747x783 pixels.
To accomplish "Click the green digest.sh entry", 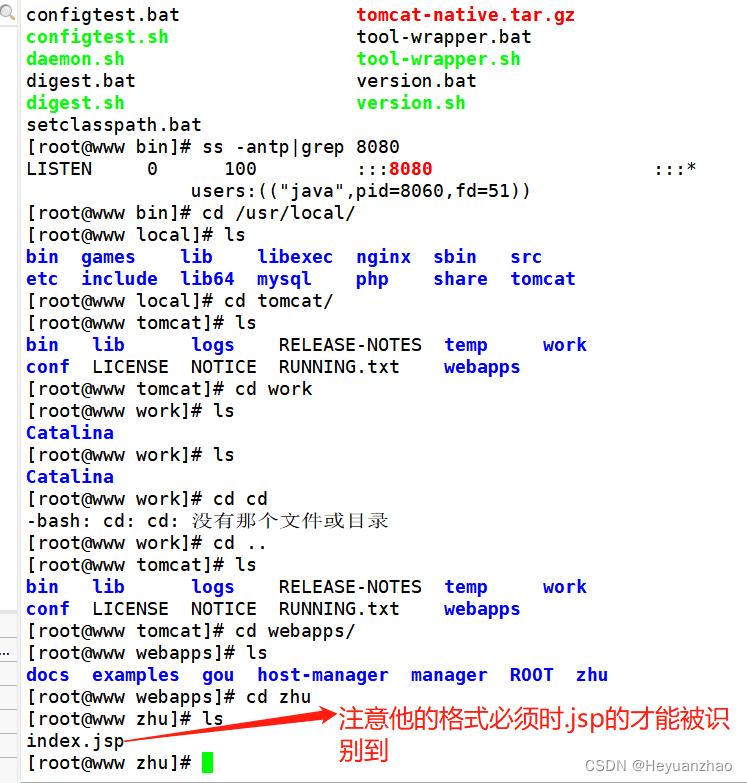I will 75,102.
